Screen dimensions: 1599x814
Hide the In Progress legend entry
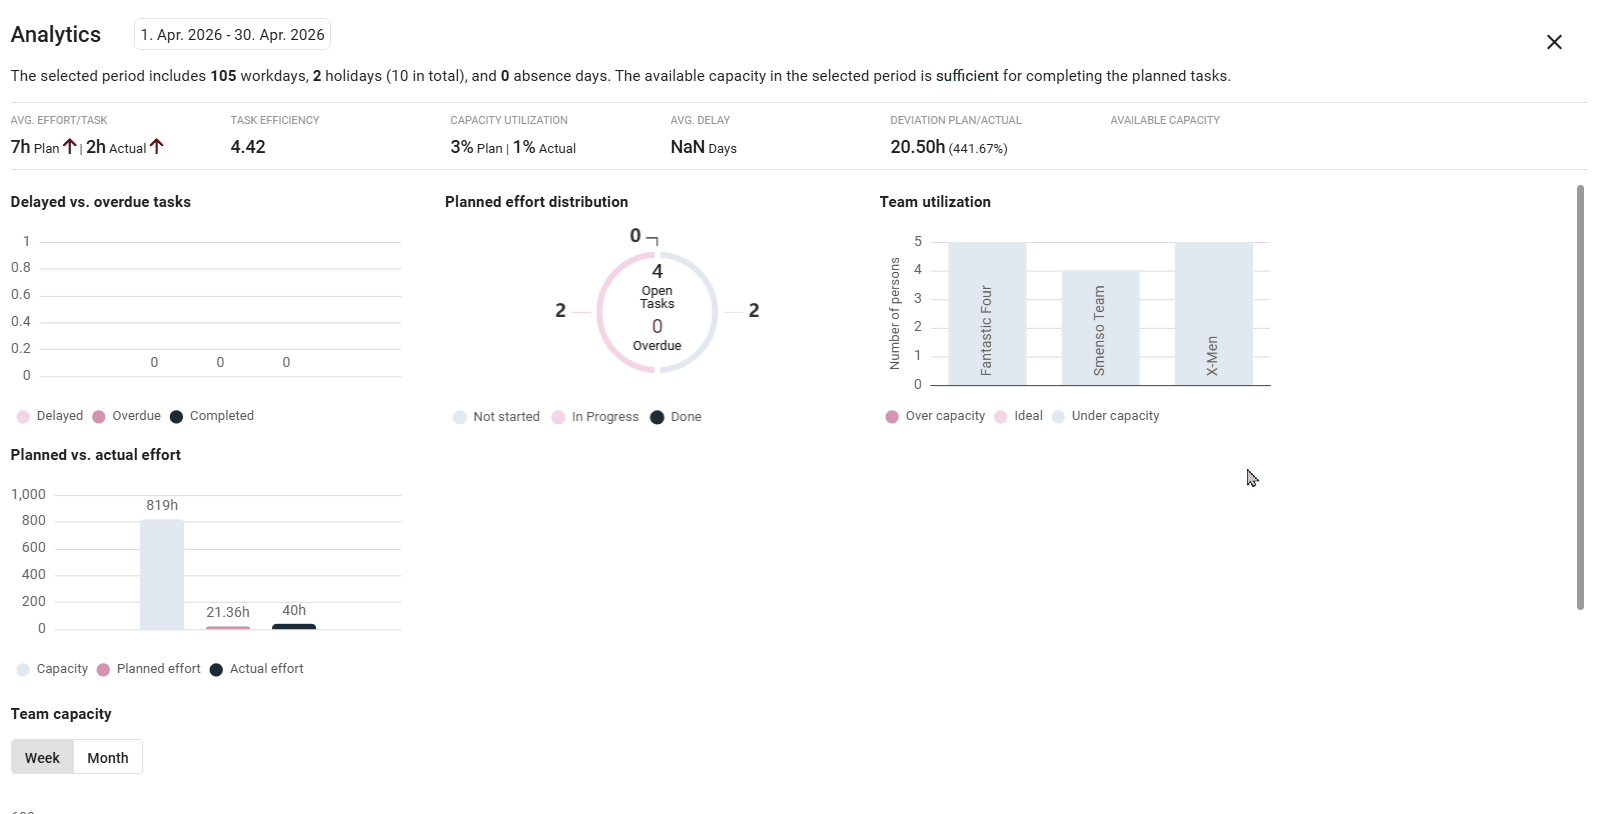[x=595, y=417]
